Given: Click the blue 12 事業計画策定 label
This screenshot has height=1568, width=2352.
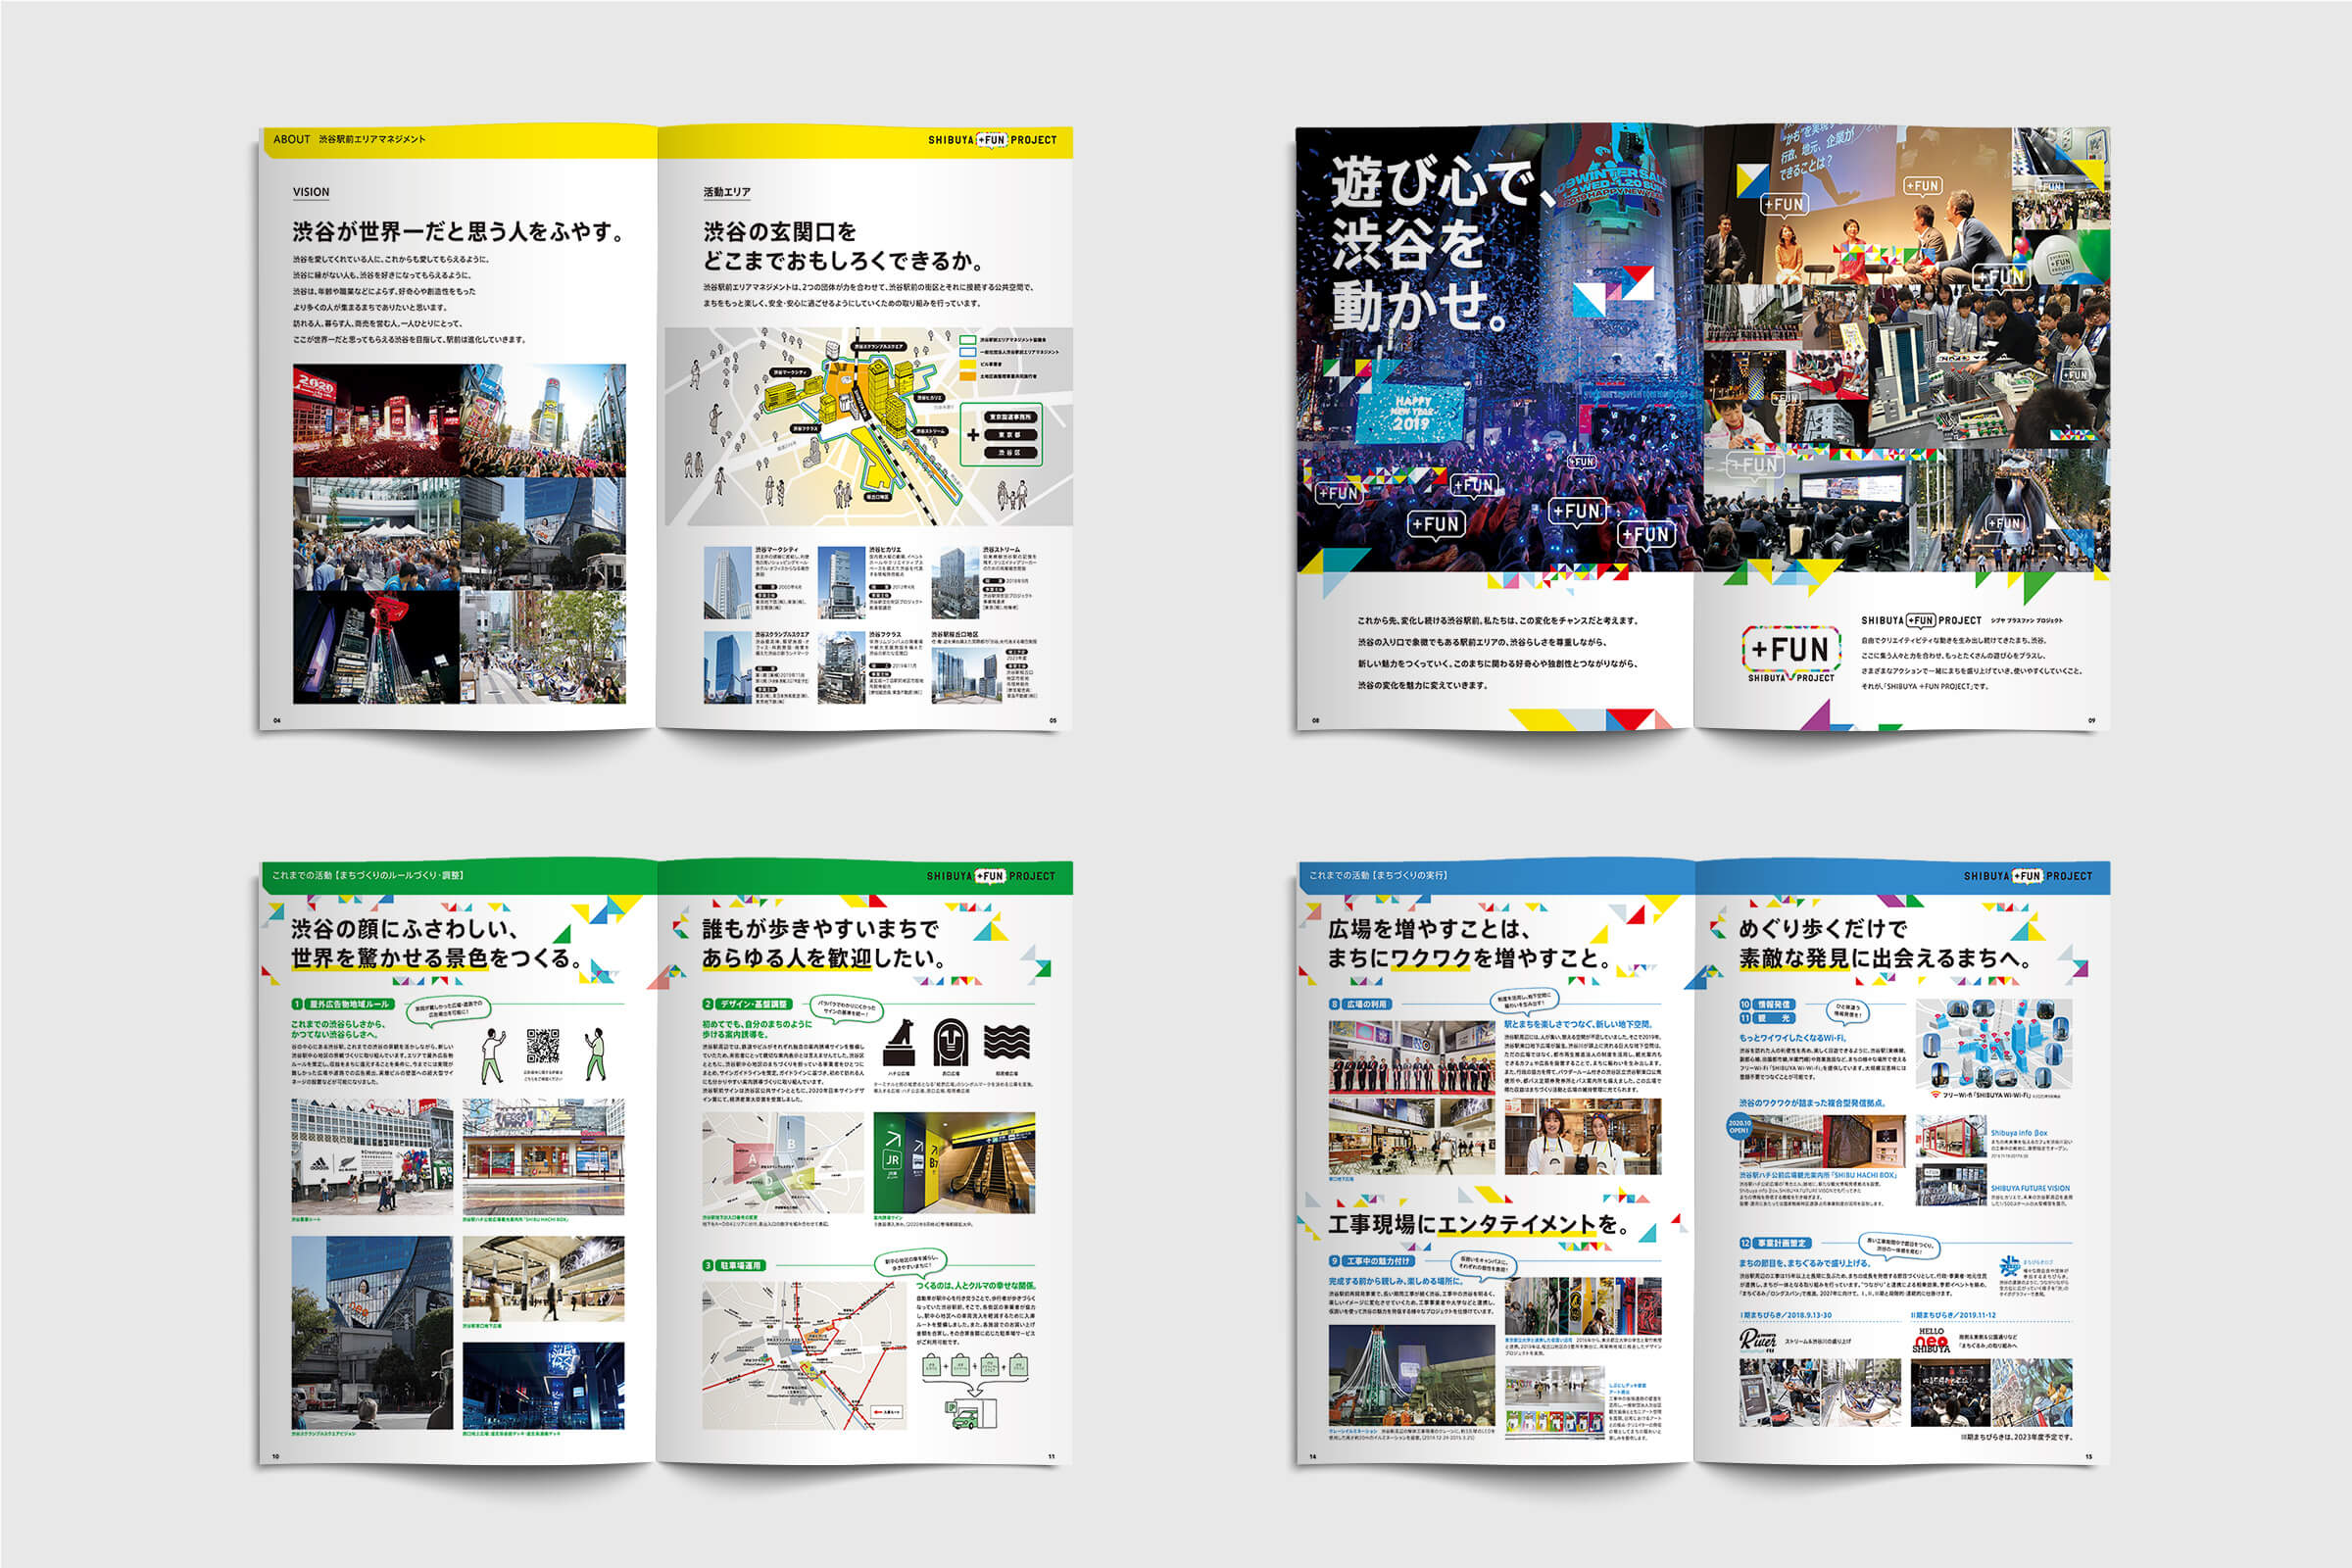Looking at the screenshot, I should point(1775,1243).
